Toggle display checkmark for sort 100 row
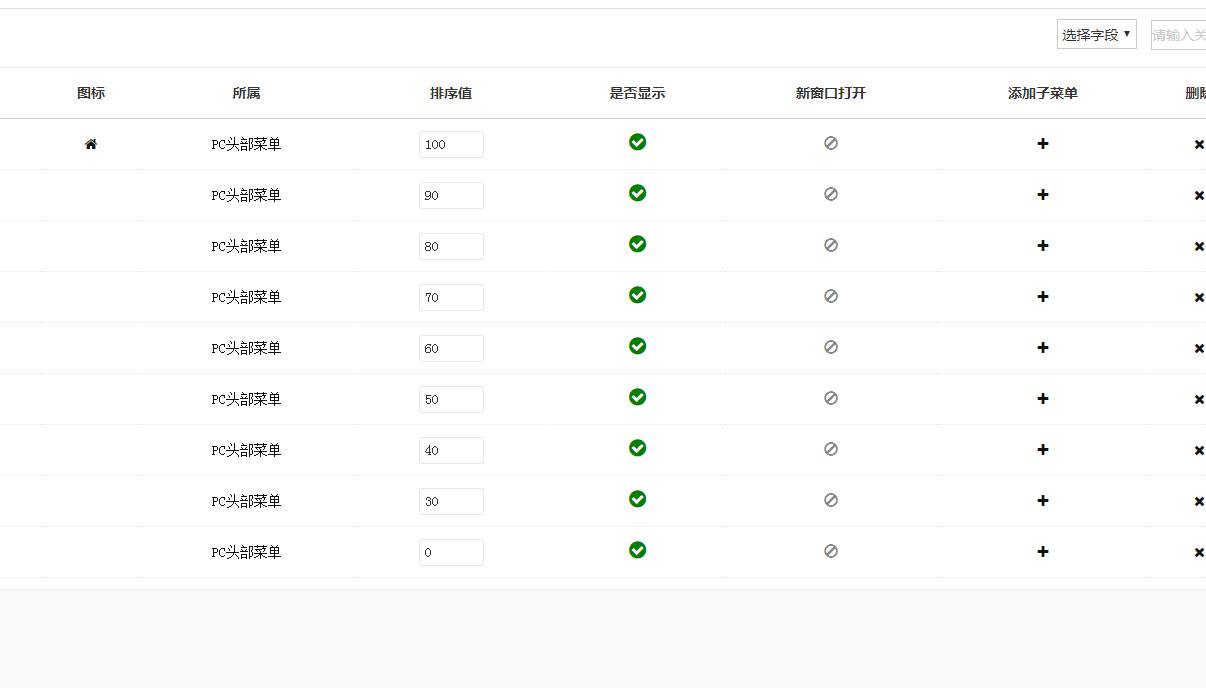Viewport: 1206px width, 688px height. tap(637, 142)
